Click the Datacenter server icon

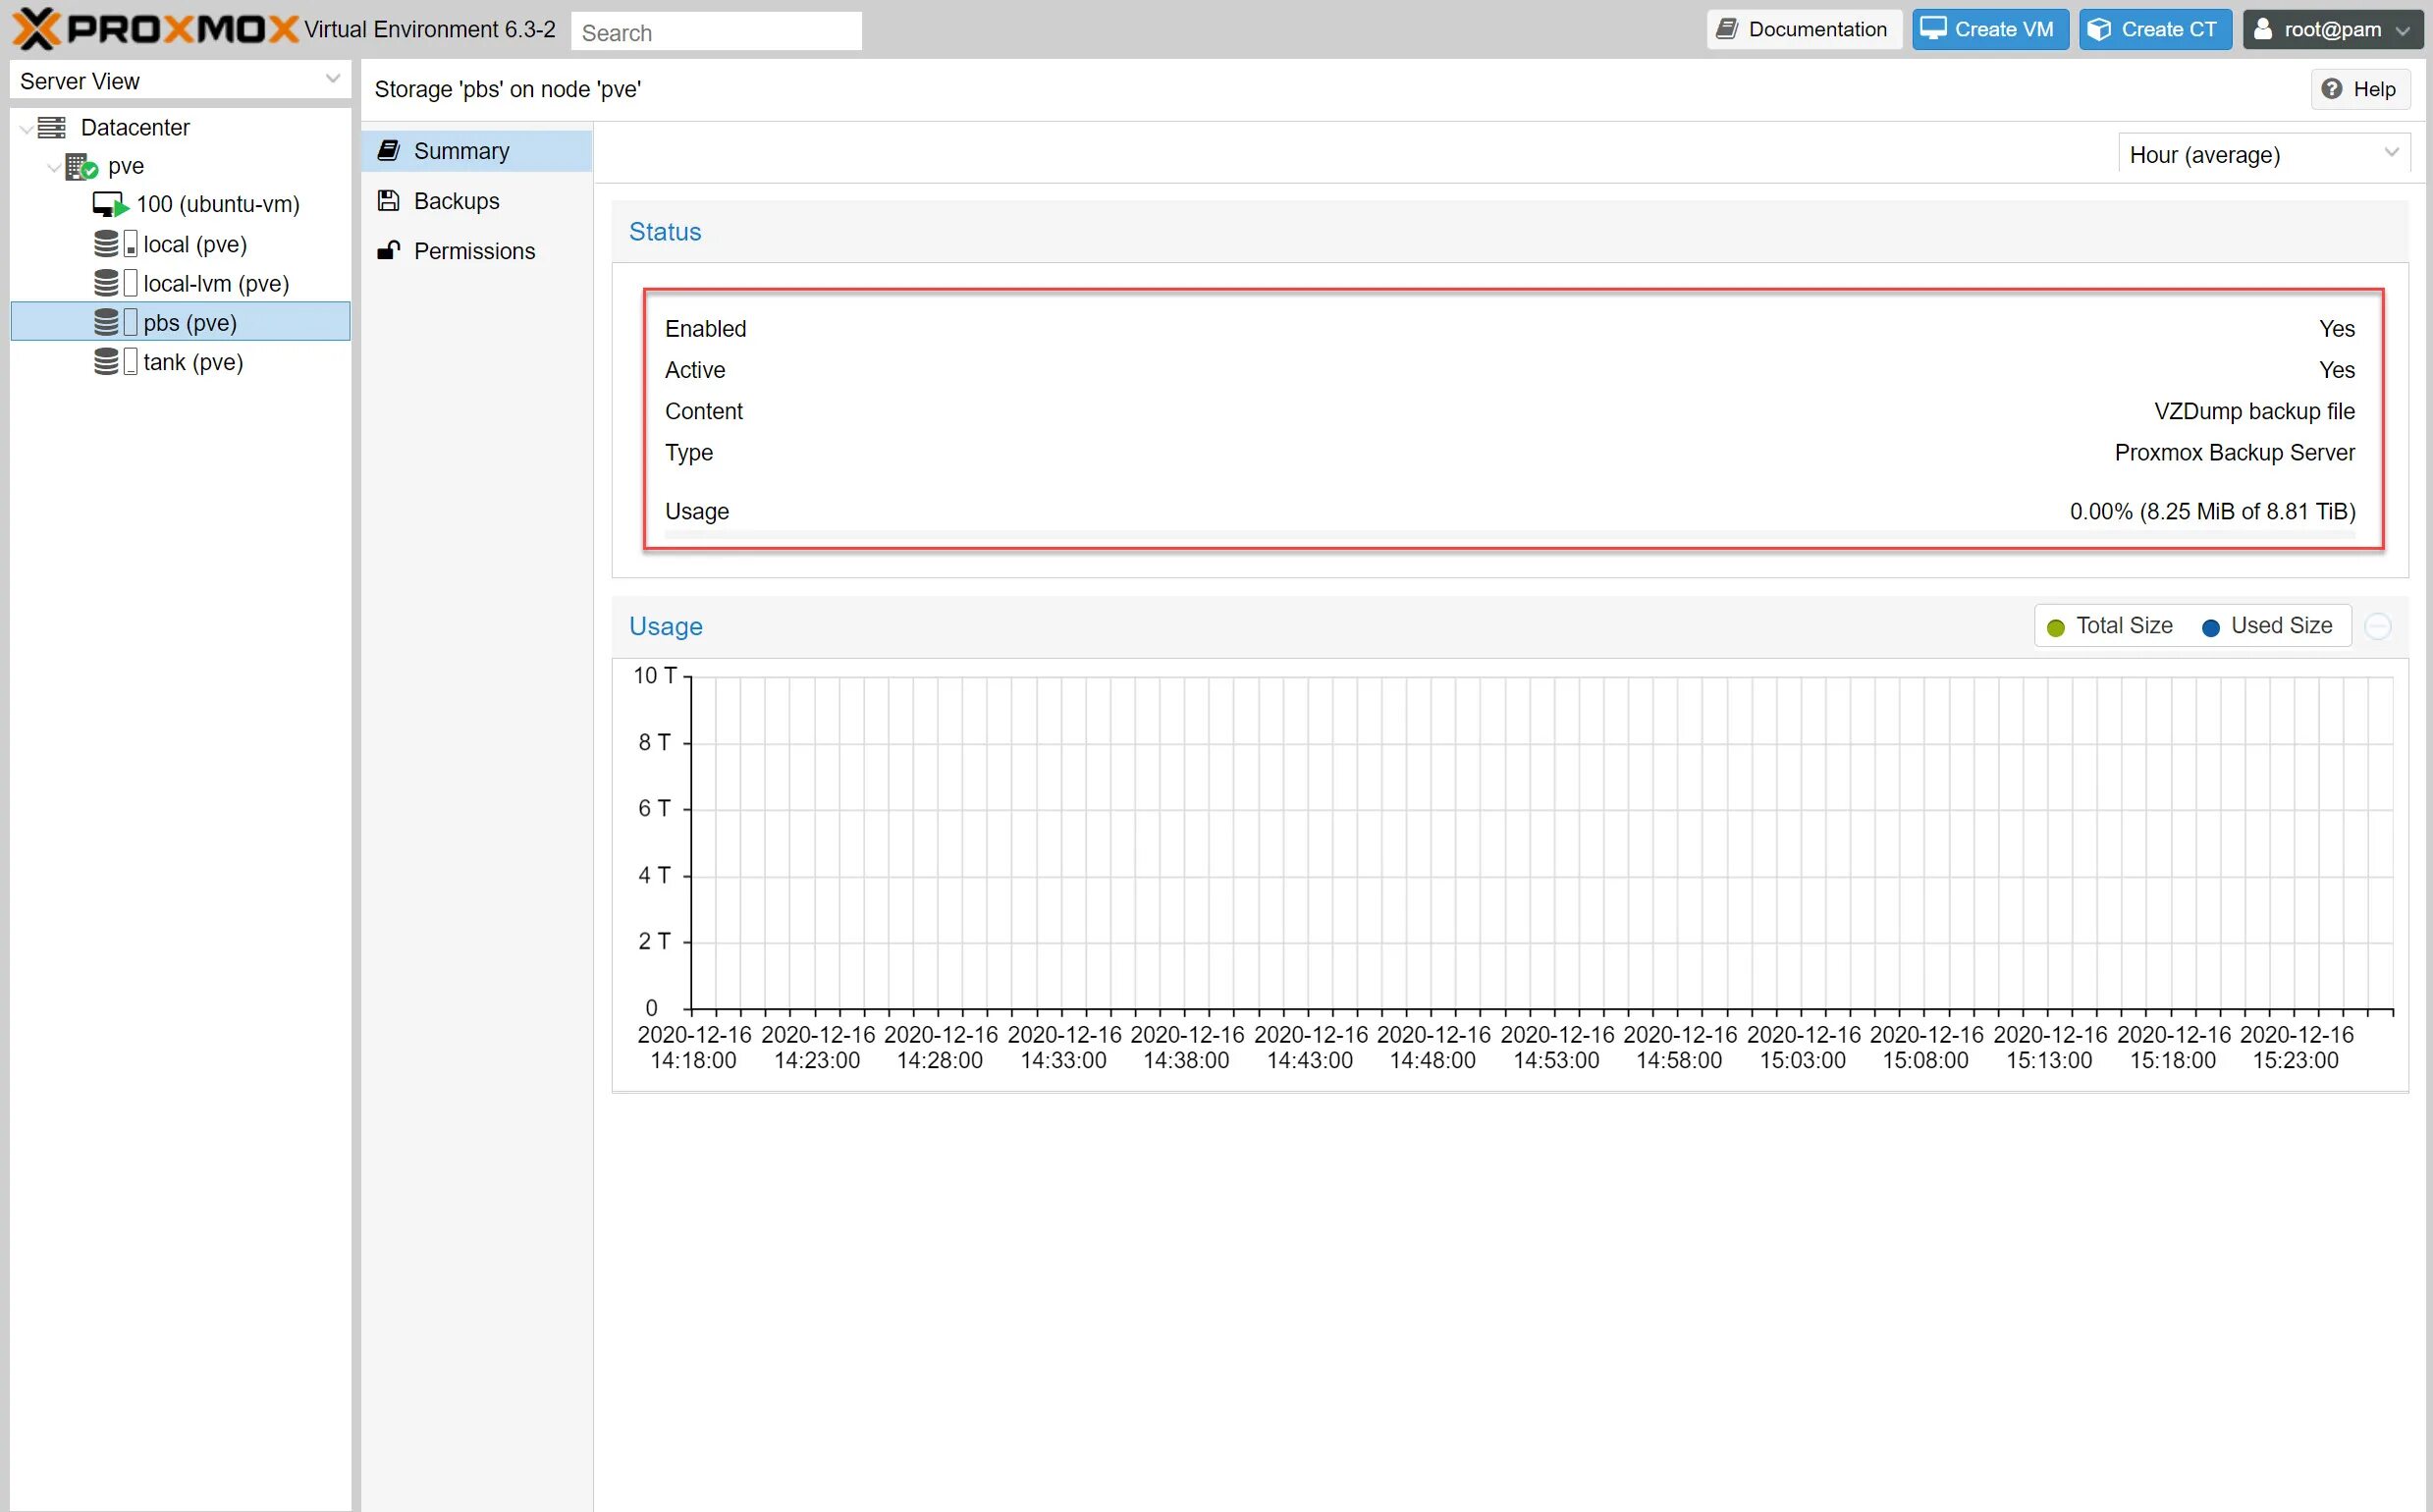(51, 127)
